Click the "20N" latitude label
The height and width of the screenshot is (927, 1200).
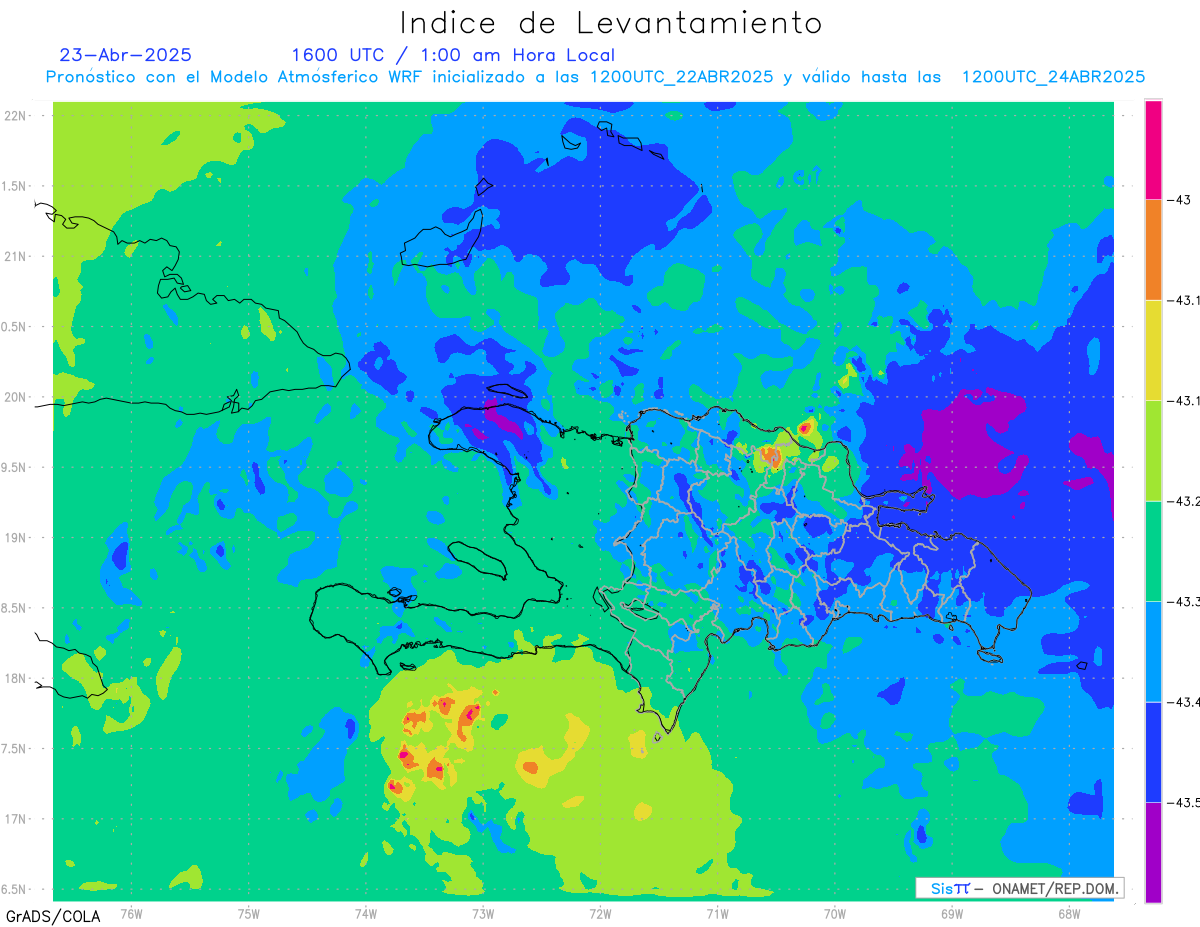(16, 397)
